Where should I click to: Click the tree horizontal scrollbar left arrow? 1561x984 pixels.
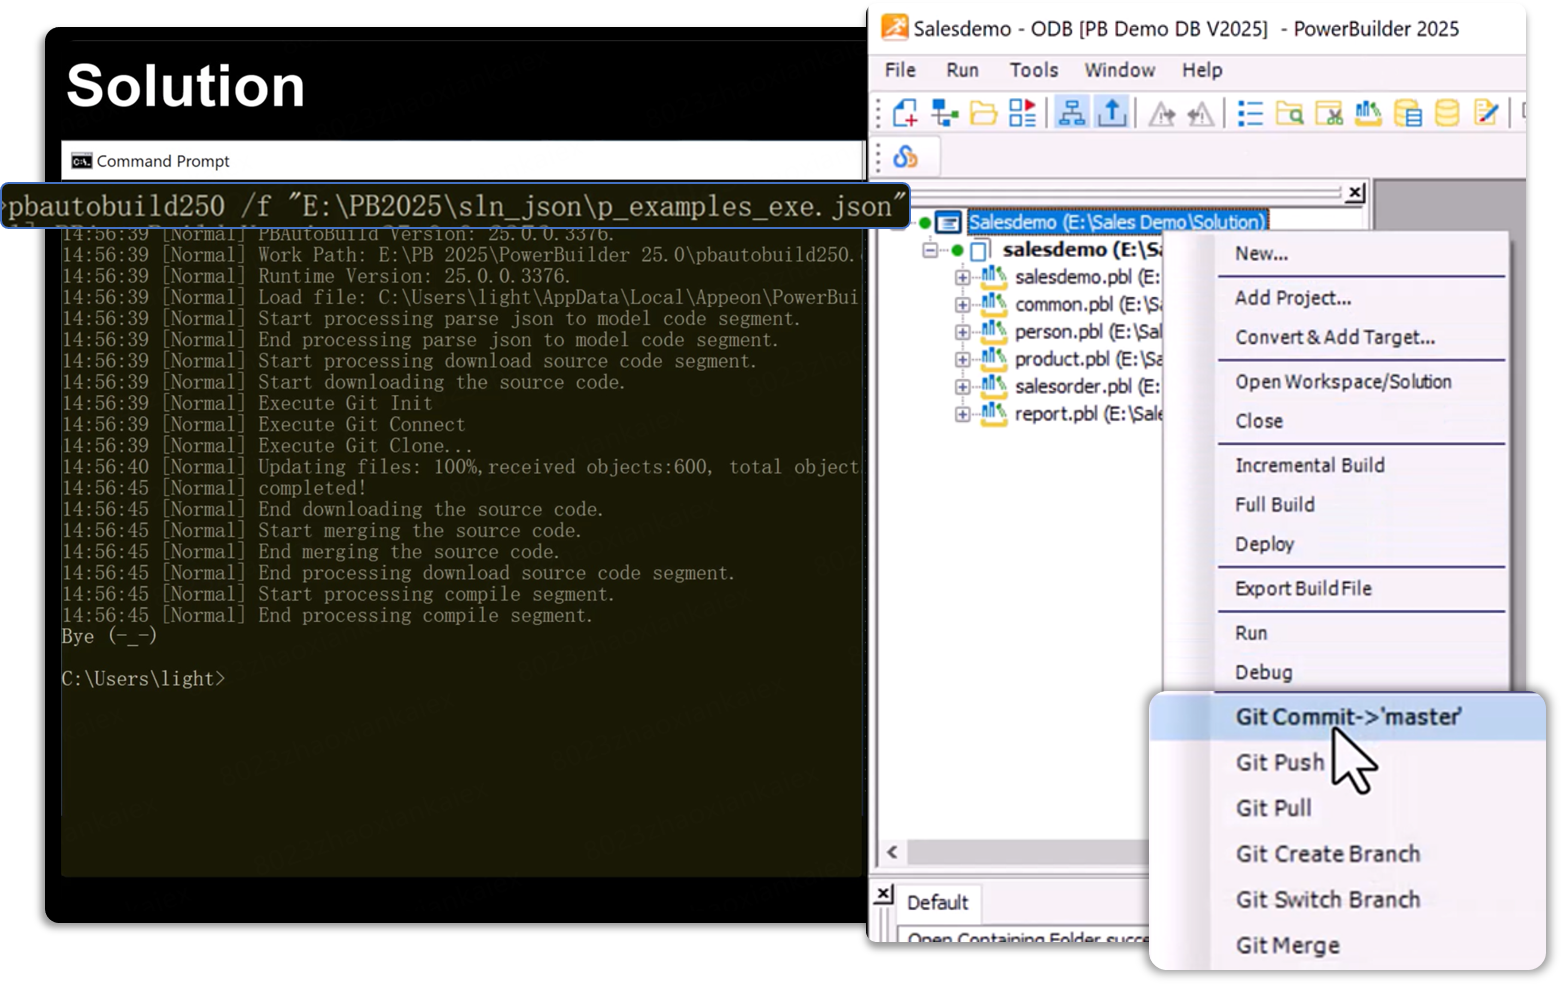pyautogui.click(x=892, y=853)
